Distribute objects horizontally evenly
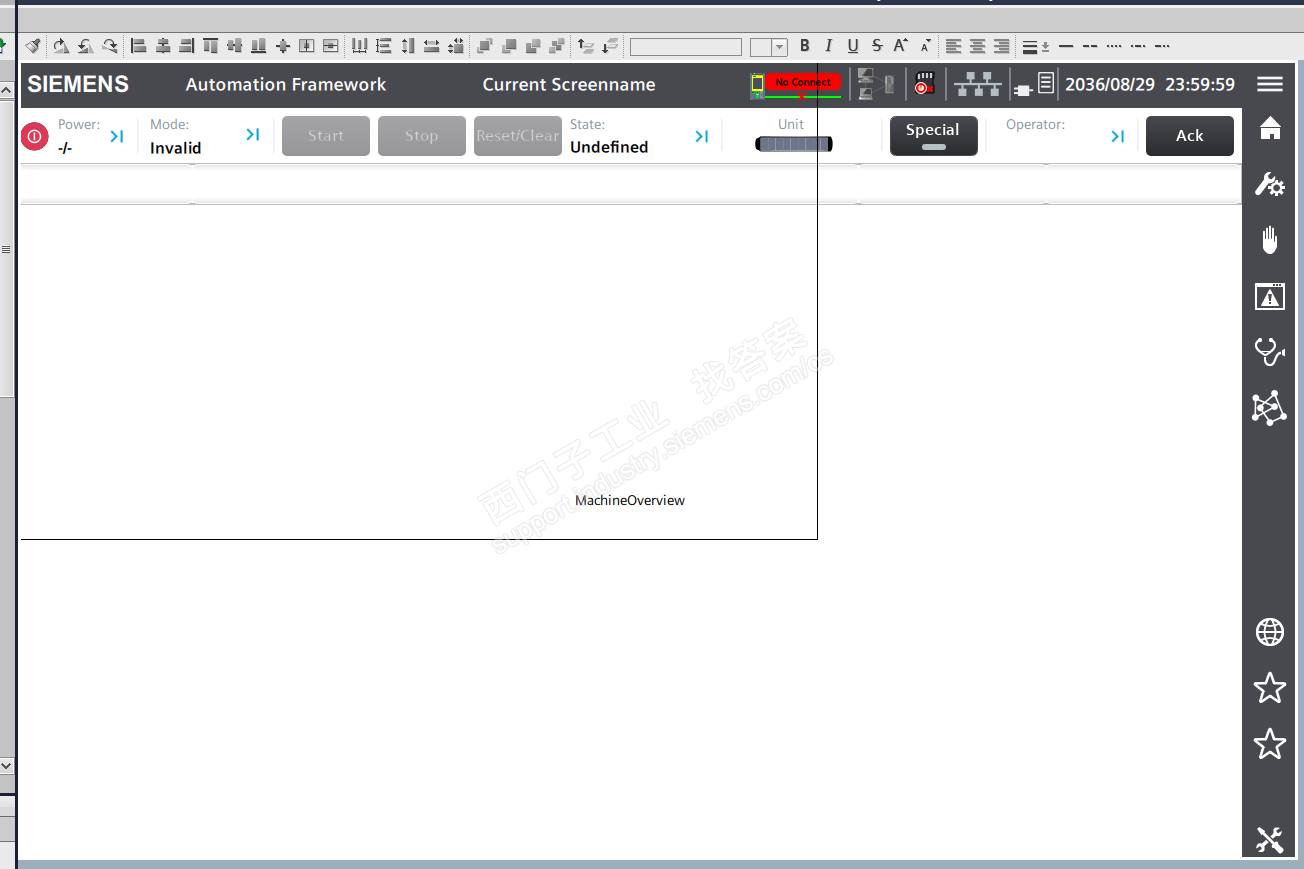Image resolution: width=1304 pixels, height=869 pixels. [x=358, y=46]
